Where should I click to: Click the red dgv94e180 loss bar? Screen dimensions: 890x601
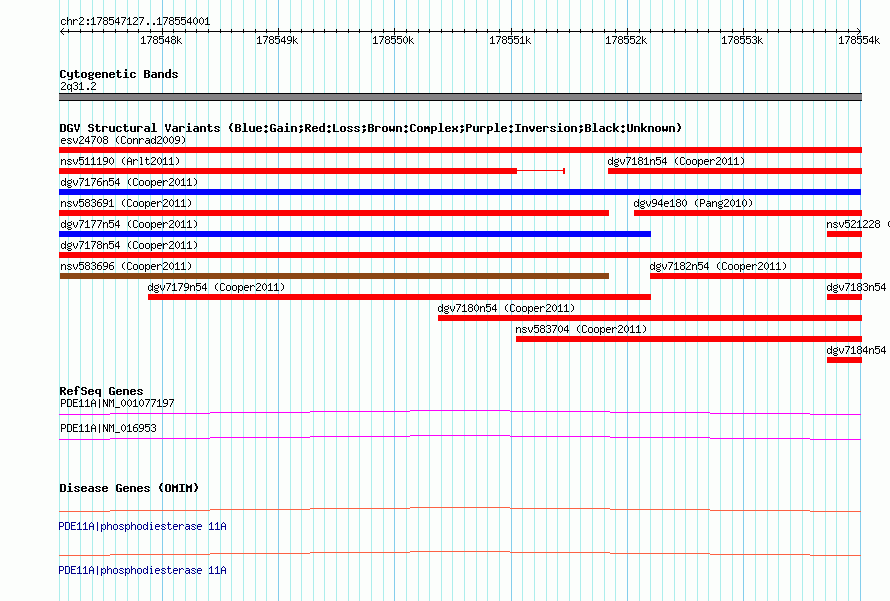[748, 213]
